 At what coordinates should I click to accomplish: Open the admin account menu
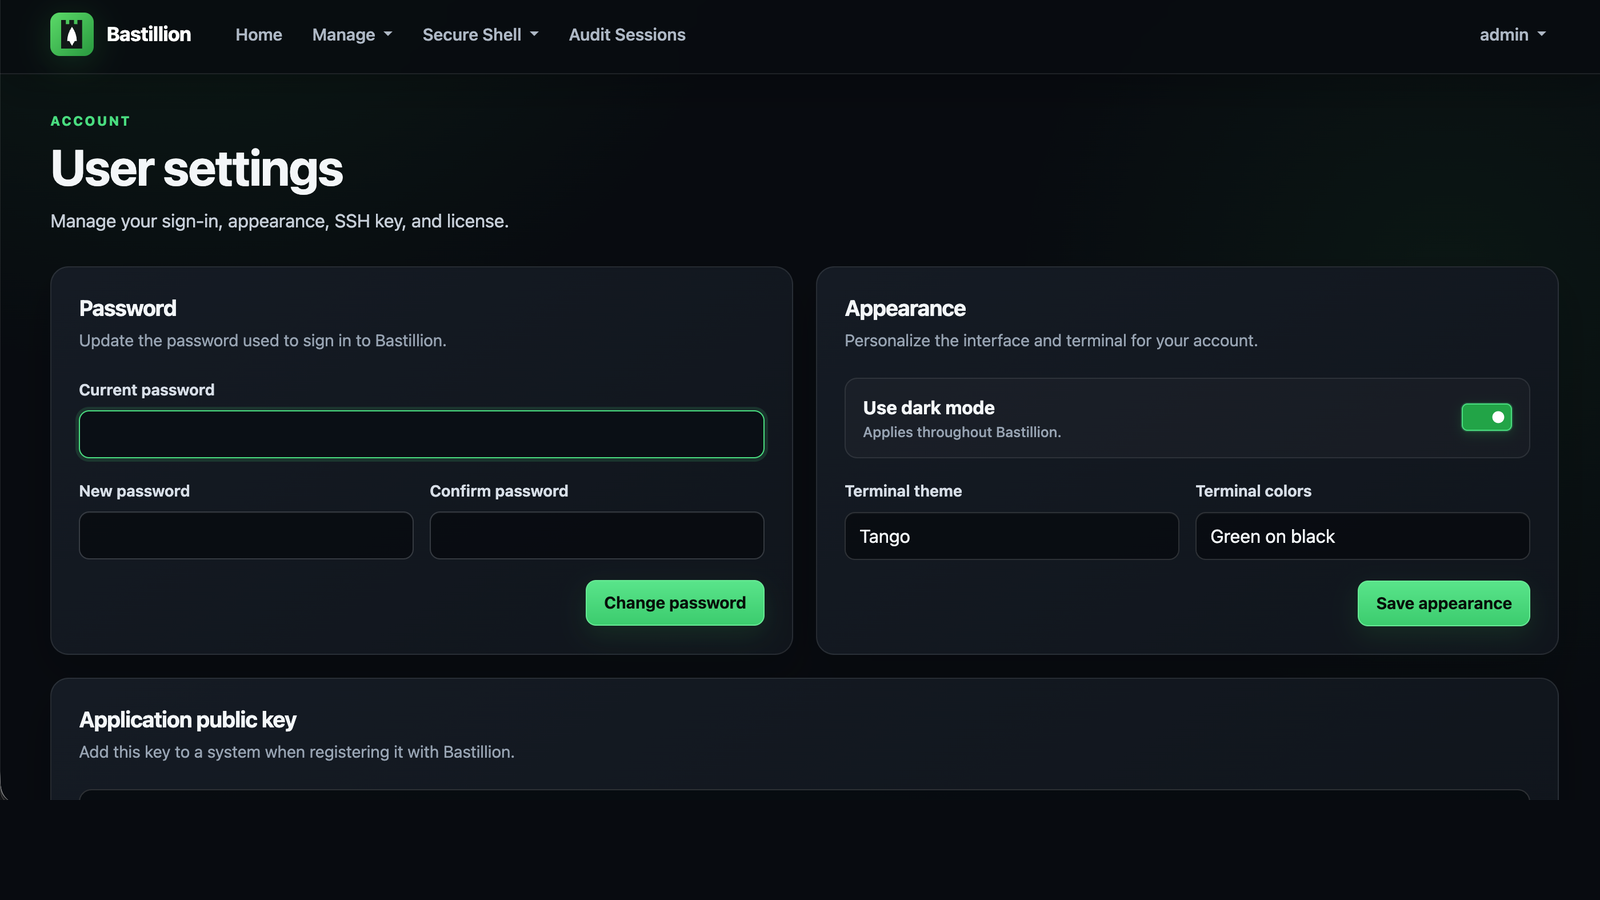click(1512, 34)
